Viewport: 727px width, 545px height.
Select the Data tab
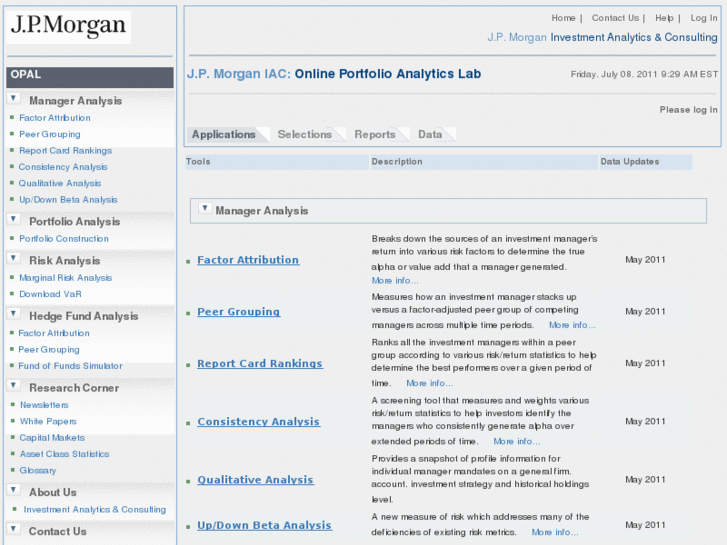(430, 134)
